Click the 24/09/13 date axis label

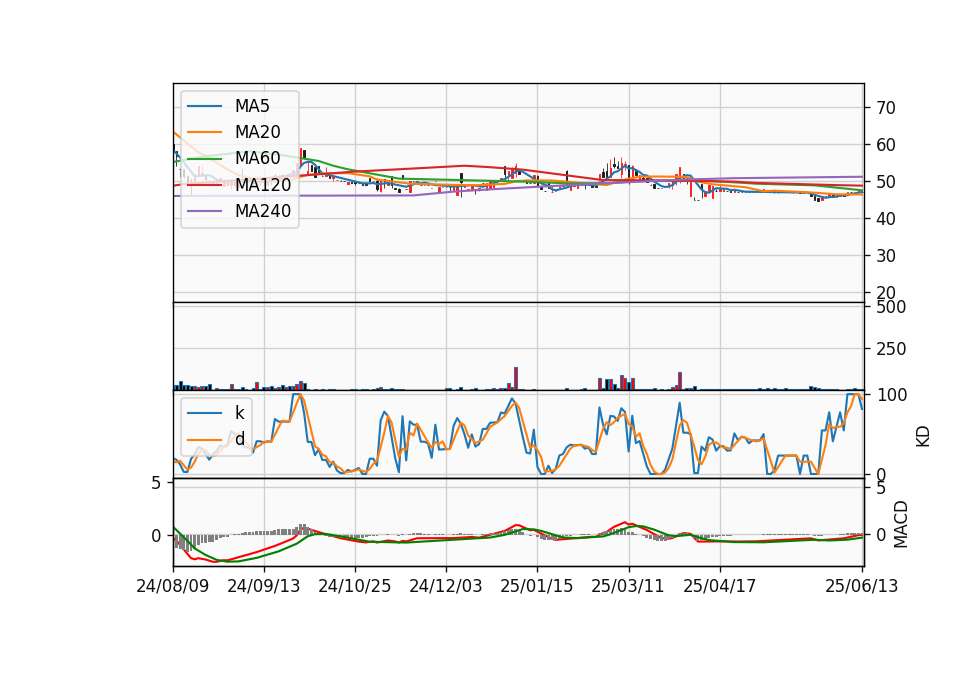tap(264, 586)
